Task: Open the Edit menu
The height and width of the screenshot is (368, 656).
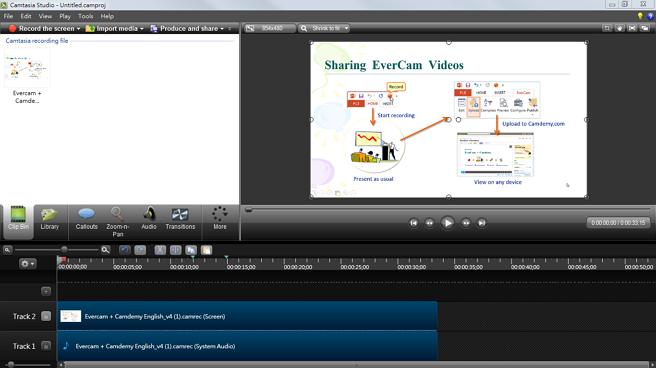Action: tap(26, 16)
